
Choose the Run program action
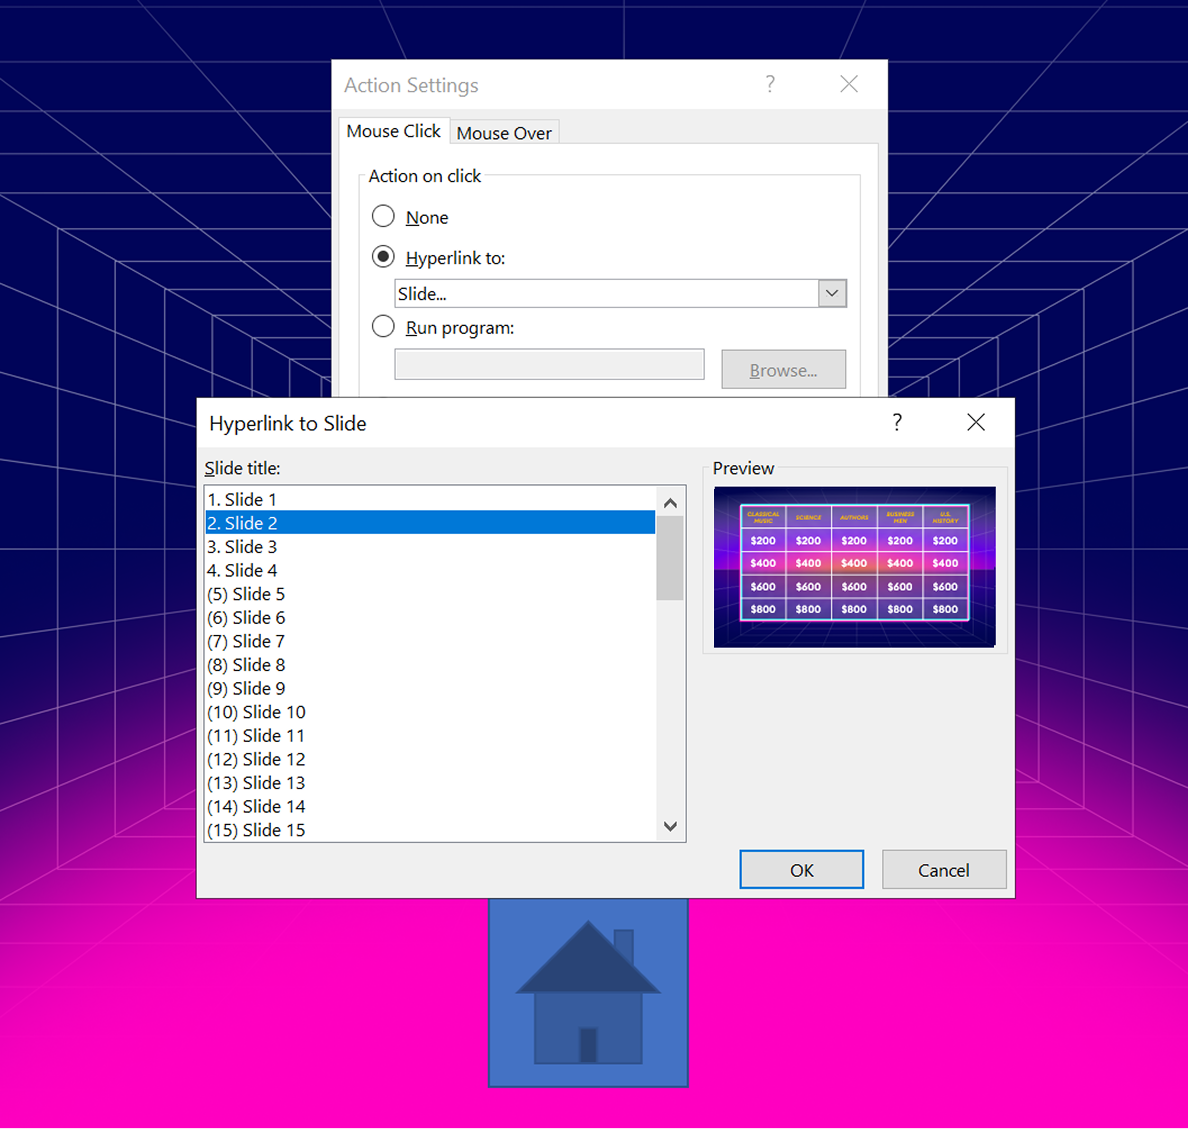click(383, 326)
